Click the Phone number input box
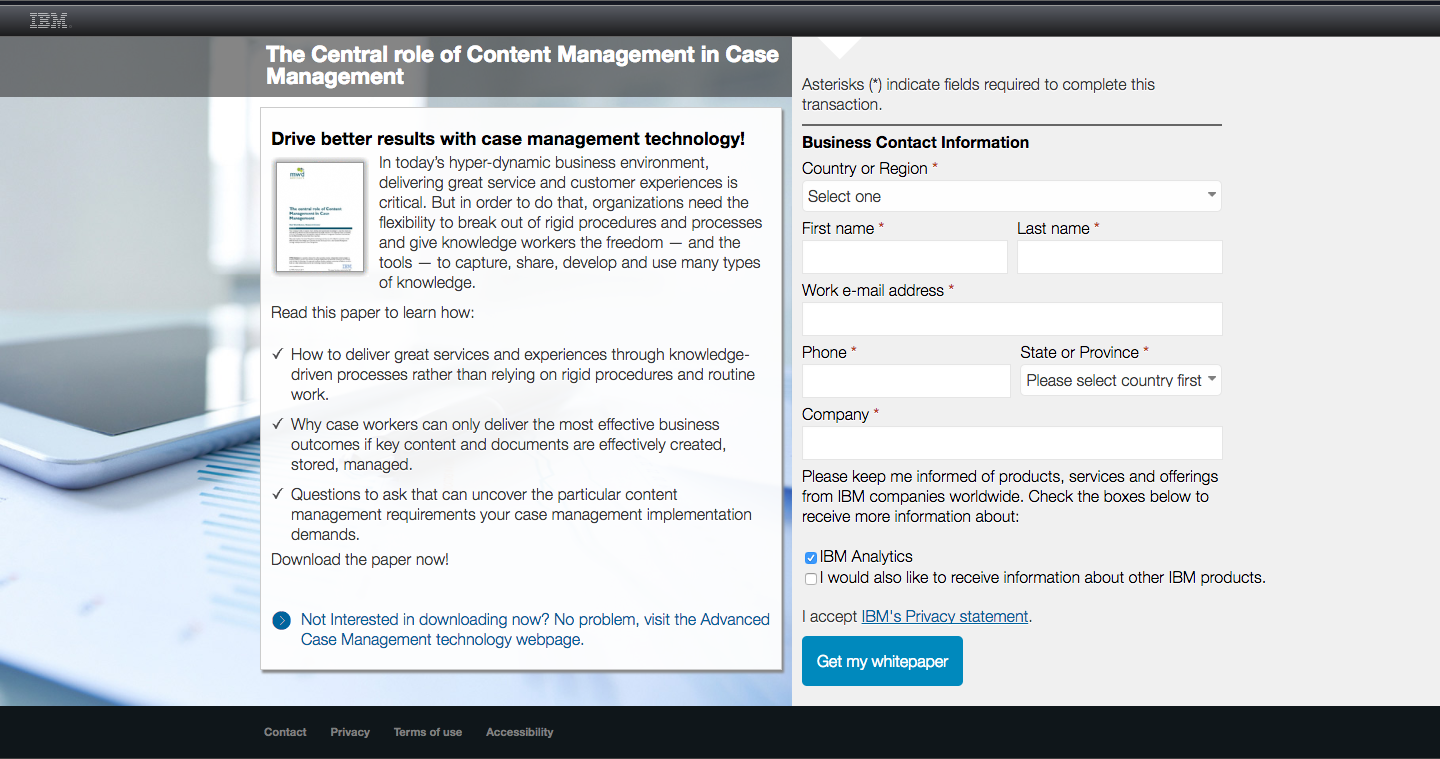This screenshot has width=1440, height=759. coord(905,380)
